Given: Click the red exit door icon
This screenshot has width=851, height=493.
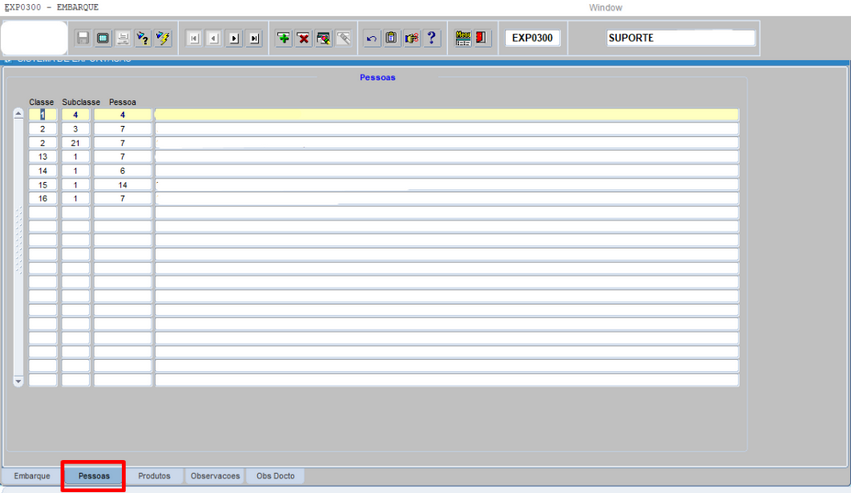Looking at the screenshot, I should pyautogui.click(x=482, y=38).
